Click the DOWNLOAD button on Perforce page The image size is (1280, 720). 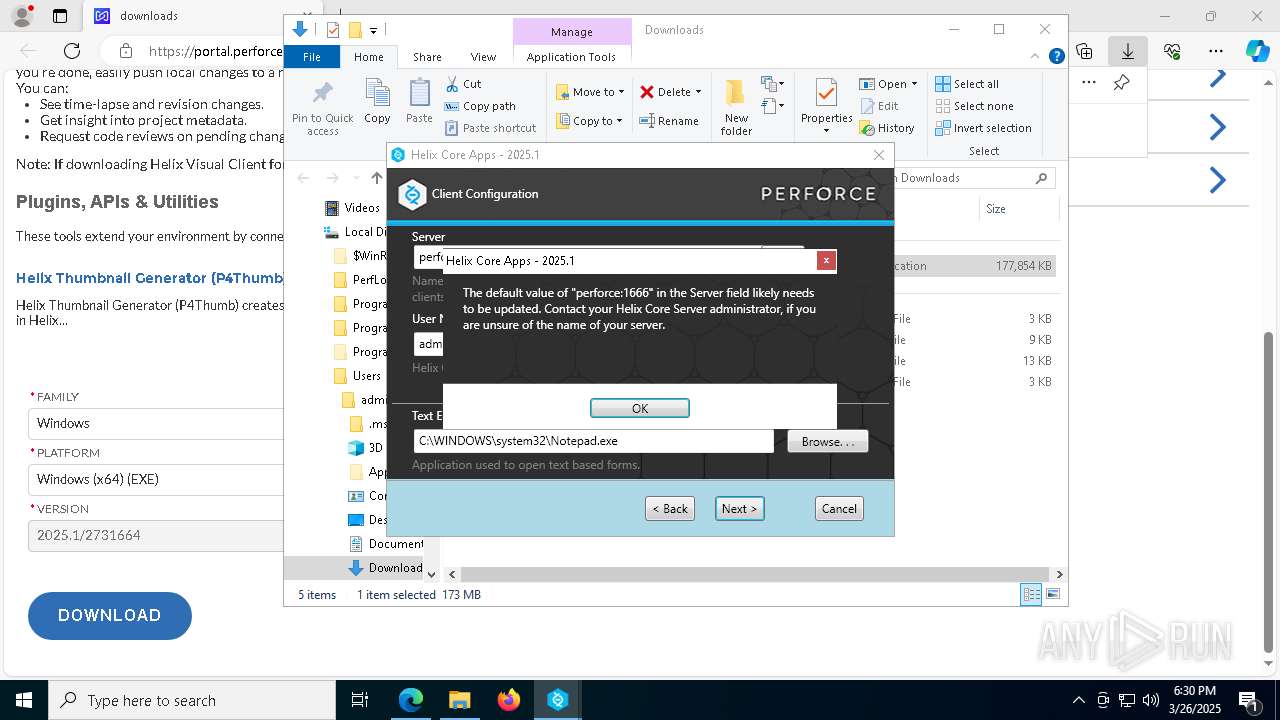(x=110, y=616)
